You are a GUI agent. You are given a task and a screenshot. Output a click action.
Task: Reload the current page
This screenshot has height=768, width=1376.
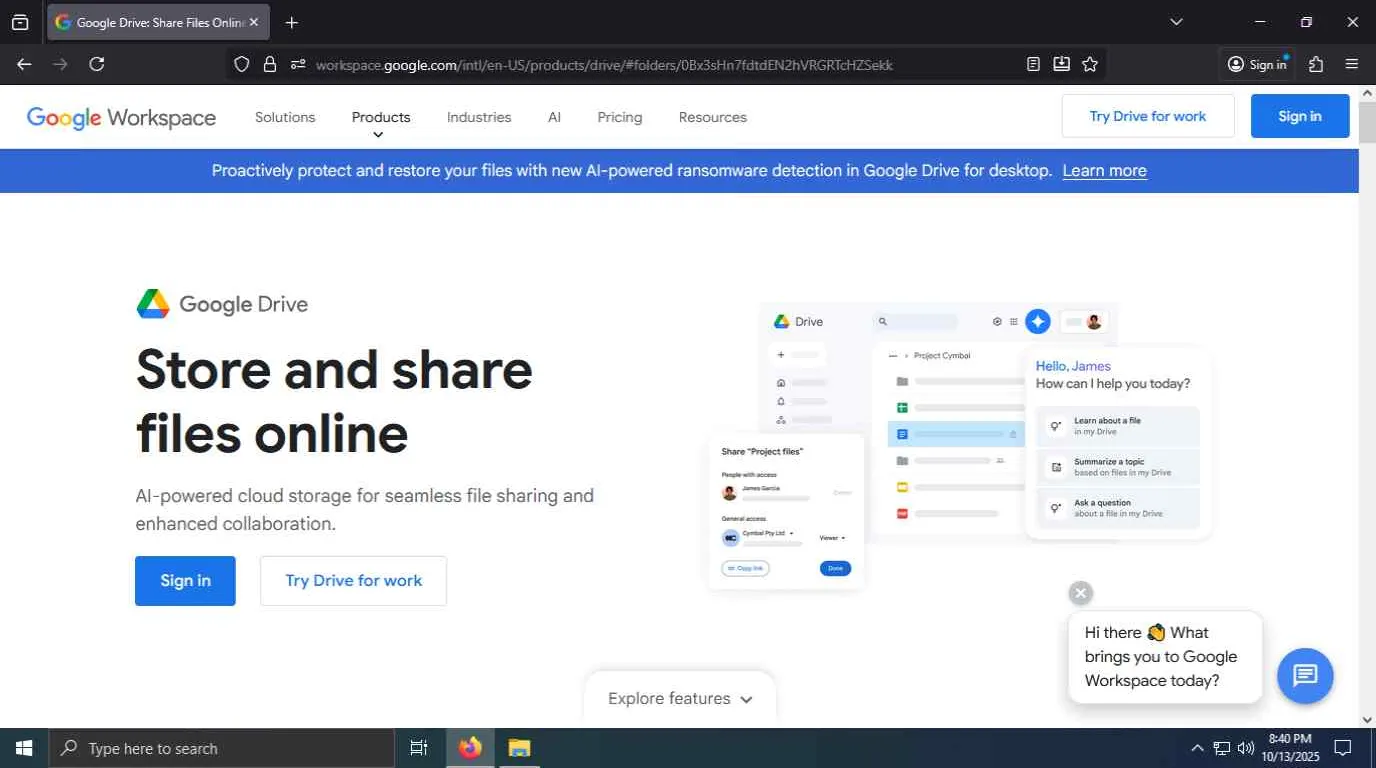(97, 64)
